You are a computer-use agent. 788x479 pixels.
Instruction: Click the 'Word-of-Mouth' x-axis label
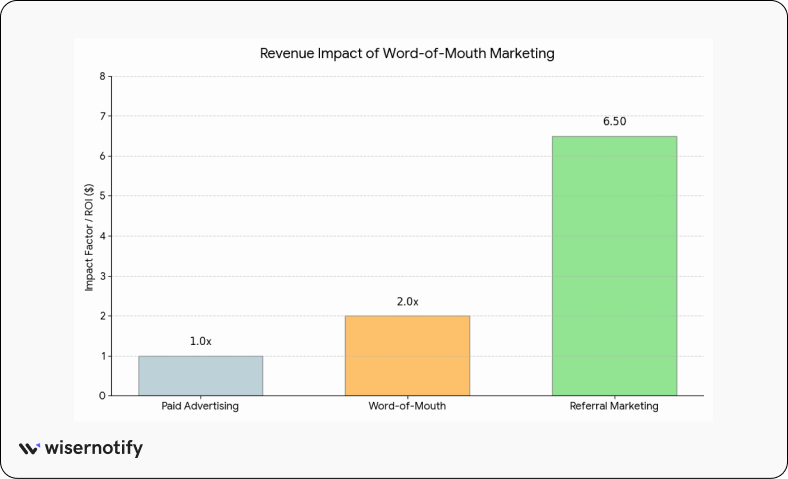click(407, 408)
